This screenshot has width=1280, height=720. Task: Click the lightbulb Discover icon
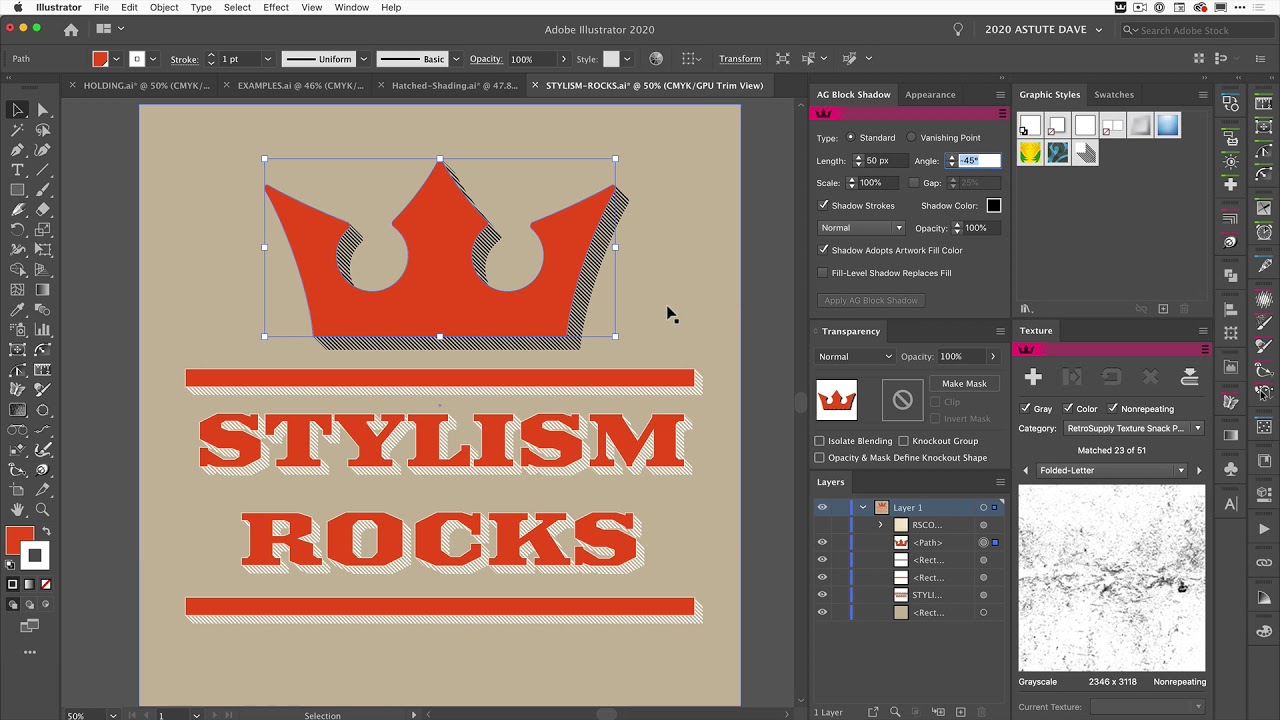[958, 30]
